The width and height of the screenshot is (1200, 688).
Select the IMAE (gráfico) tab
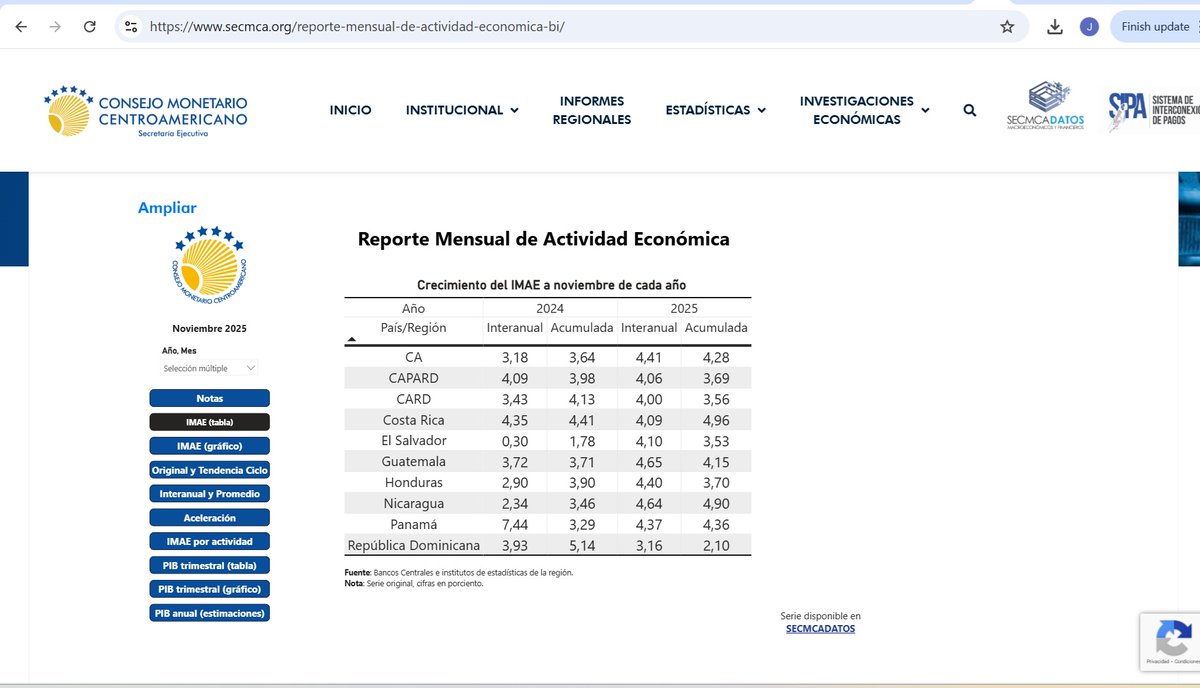tap(210, 446)
